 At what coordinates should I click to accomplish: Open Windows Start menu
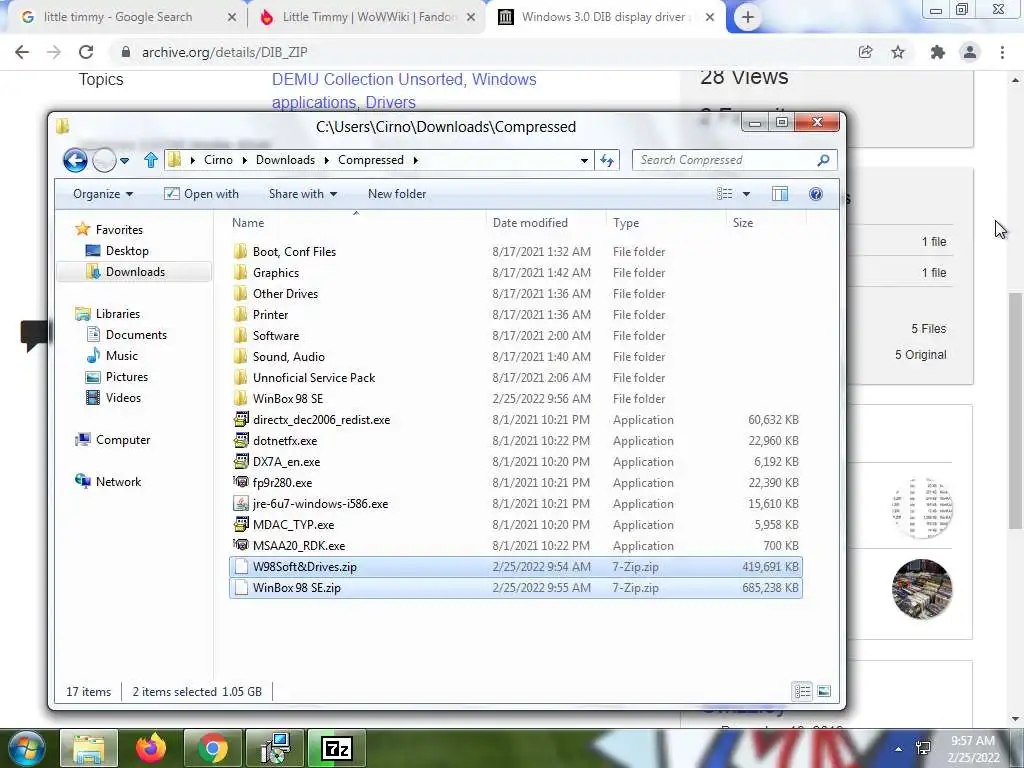27,748
